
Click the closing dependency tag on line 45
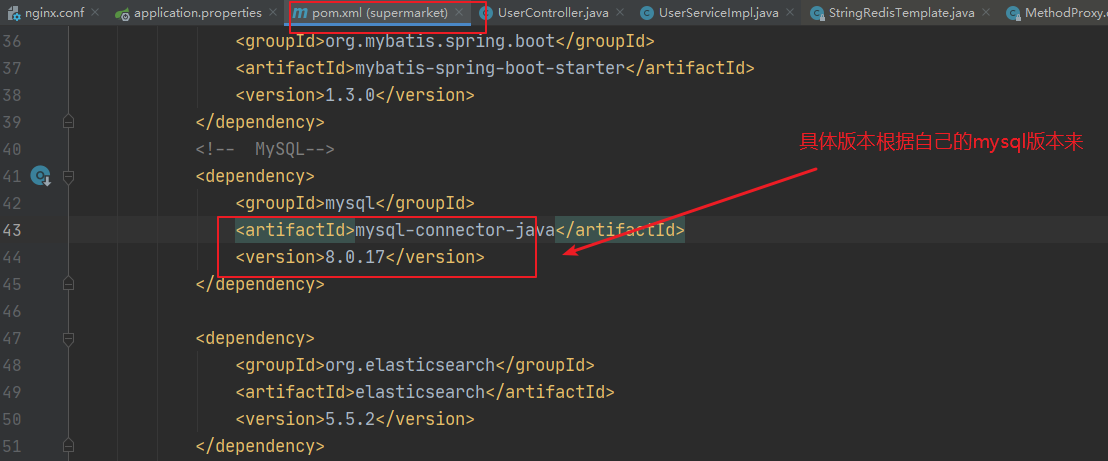coord(260,284)
